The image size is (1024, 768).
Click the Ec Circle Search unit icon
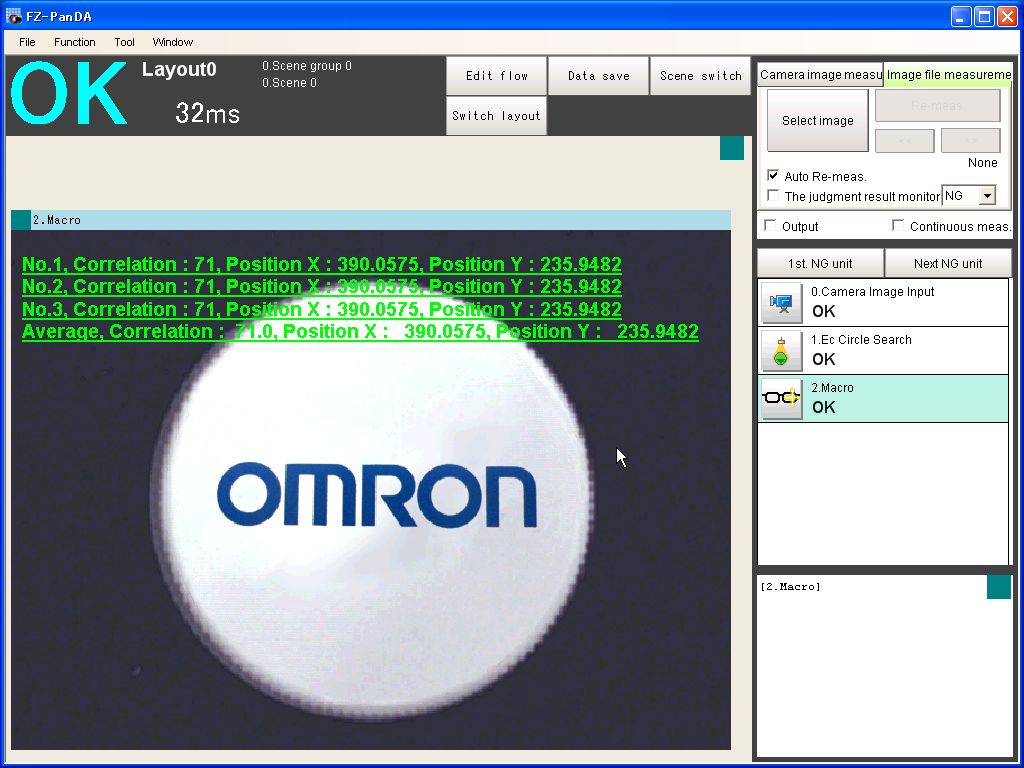tap(782, 351)
